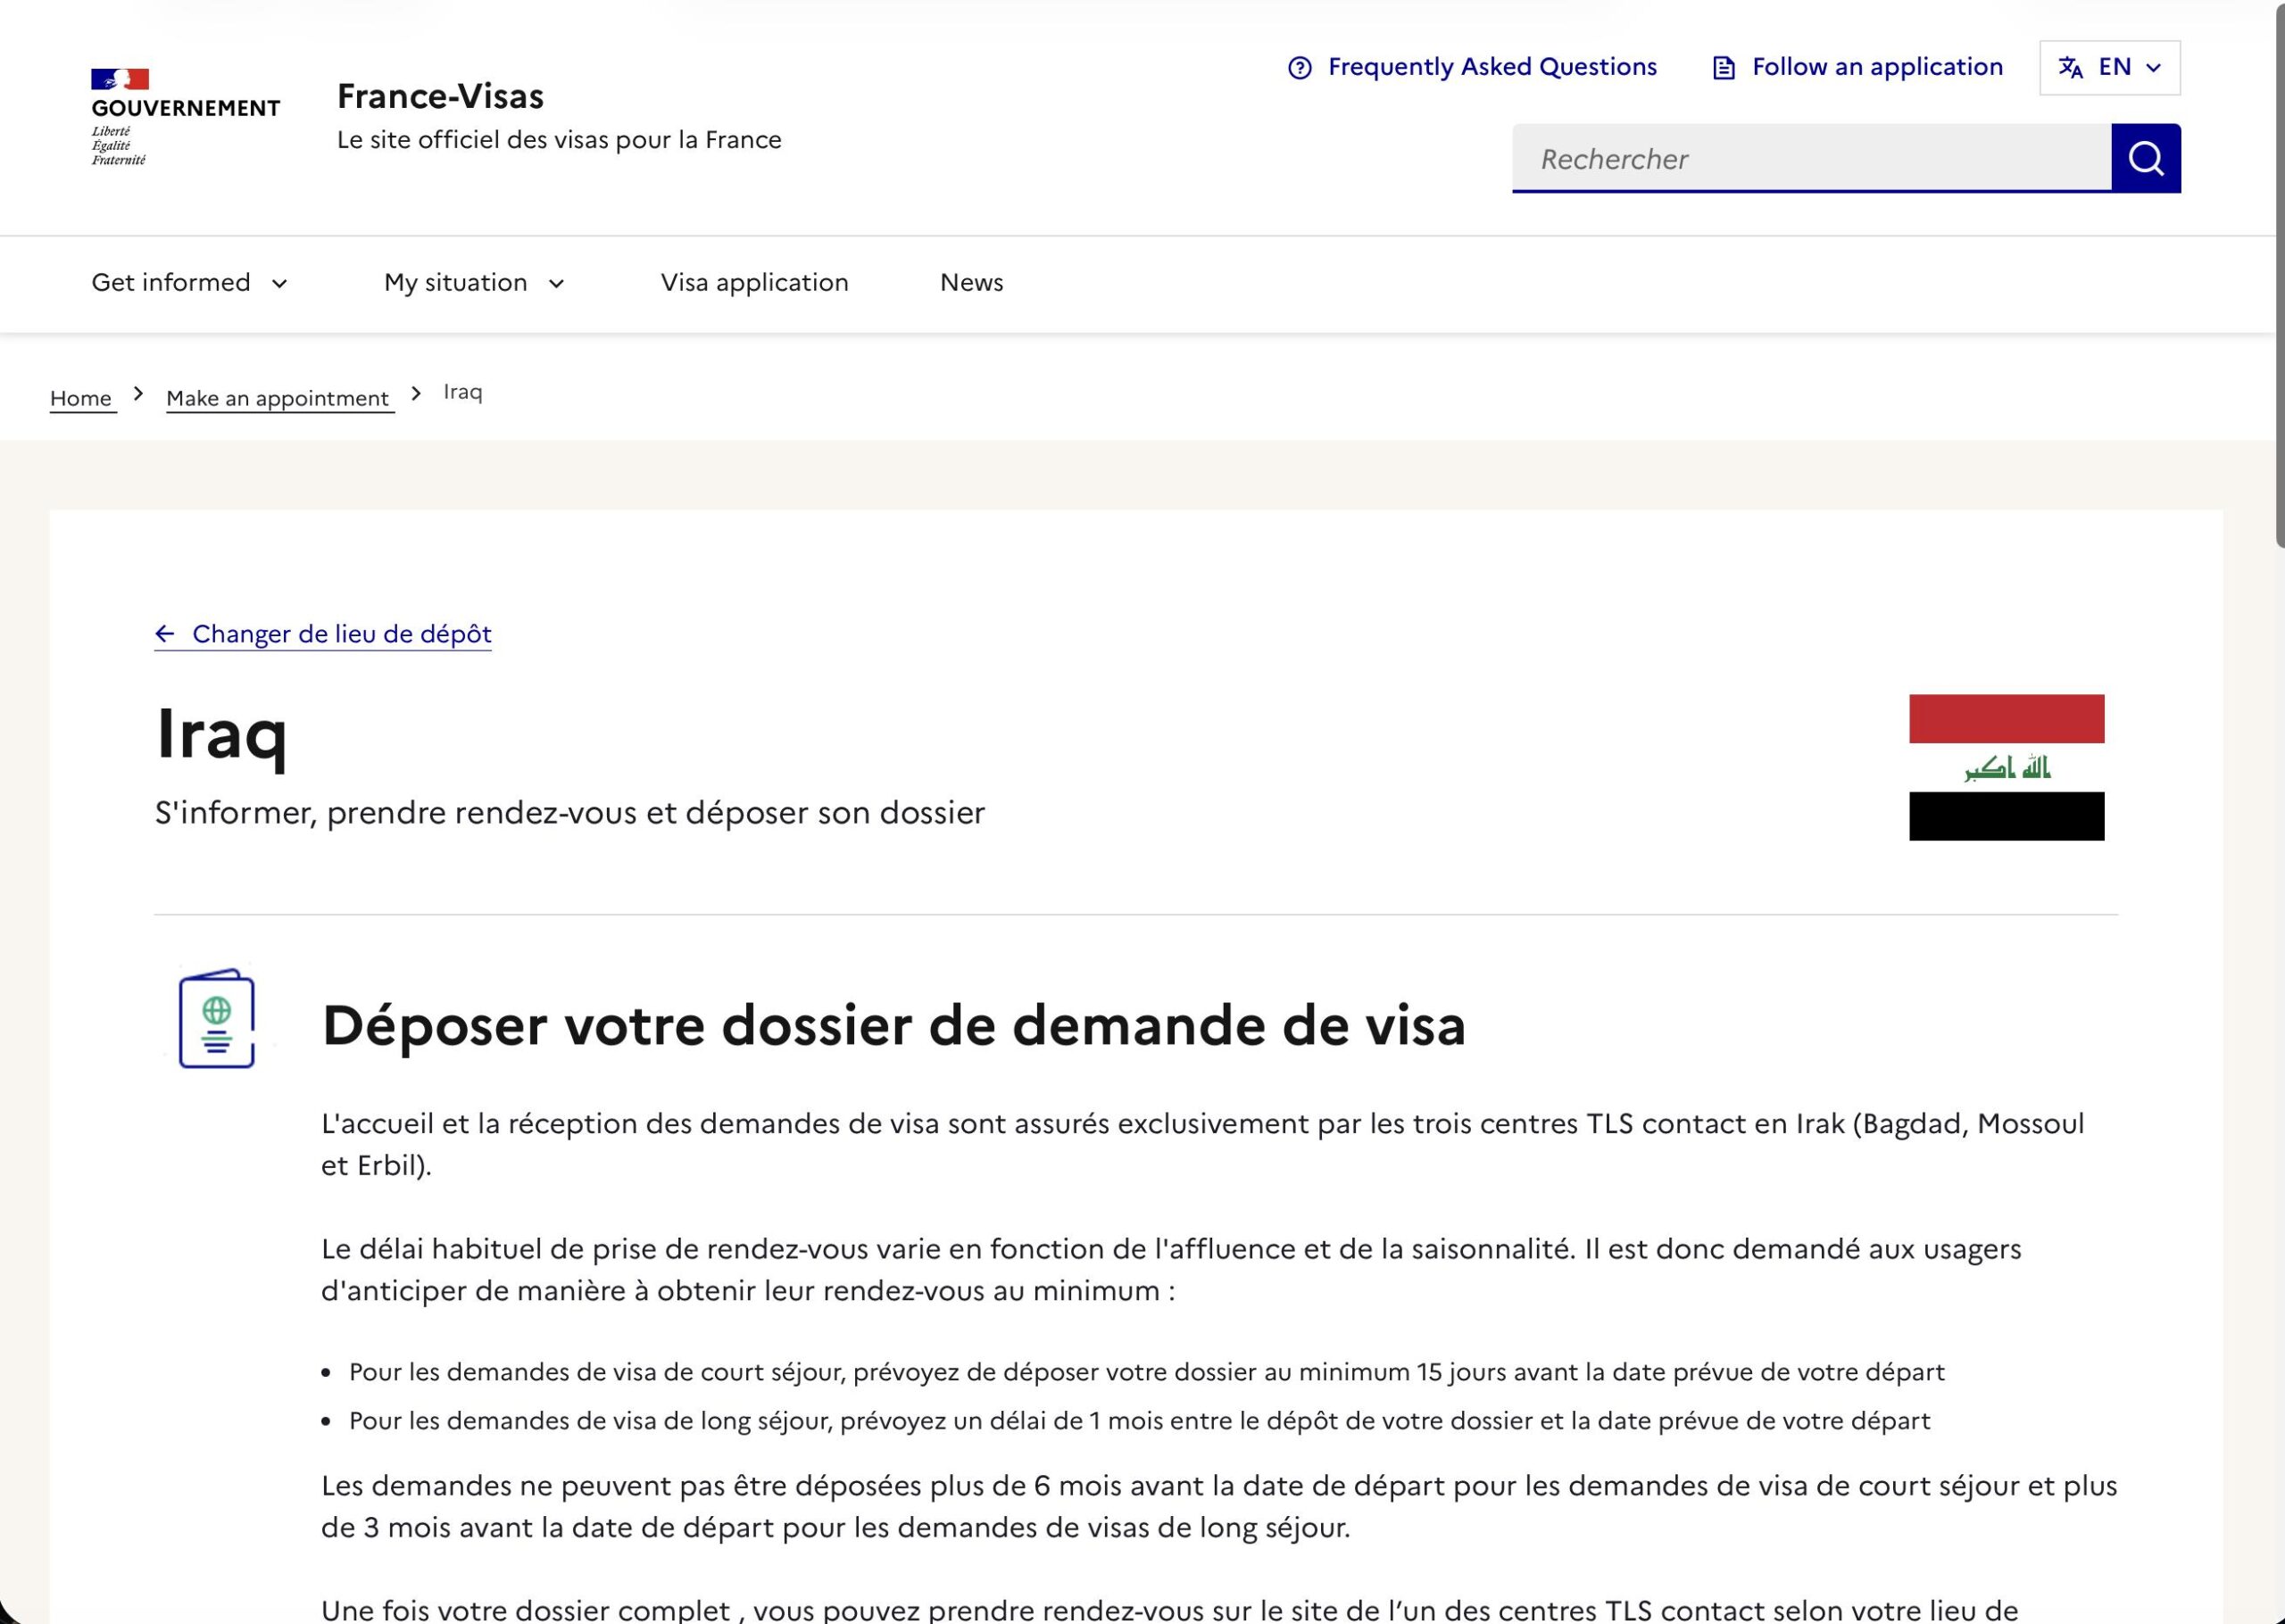Open the News menu item

(x=971, y=283)
